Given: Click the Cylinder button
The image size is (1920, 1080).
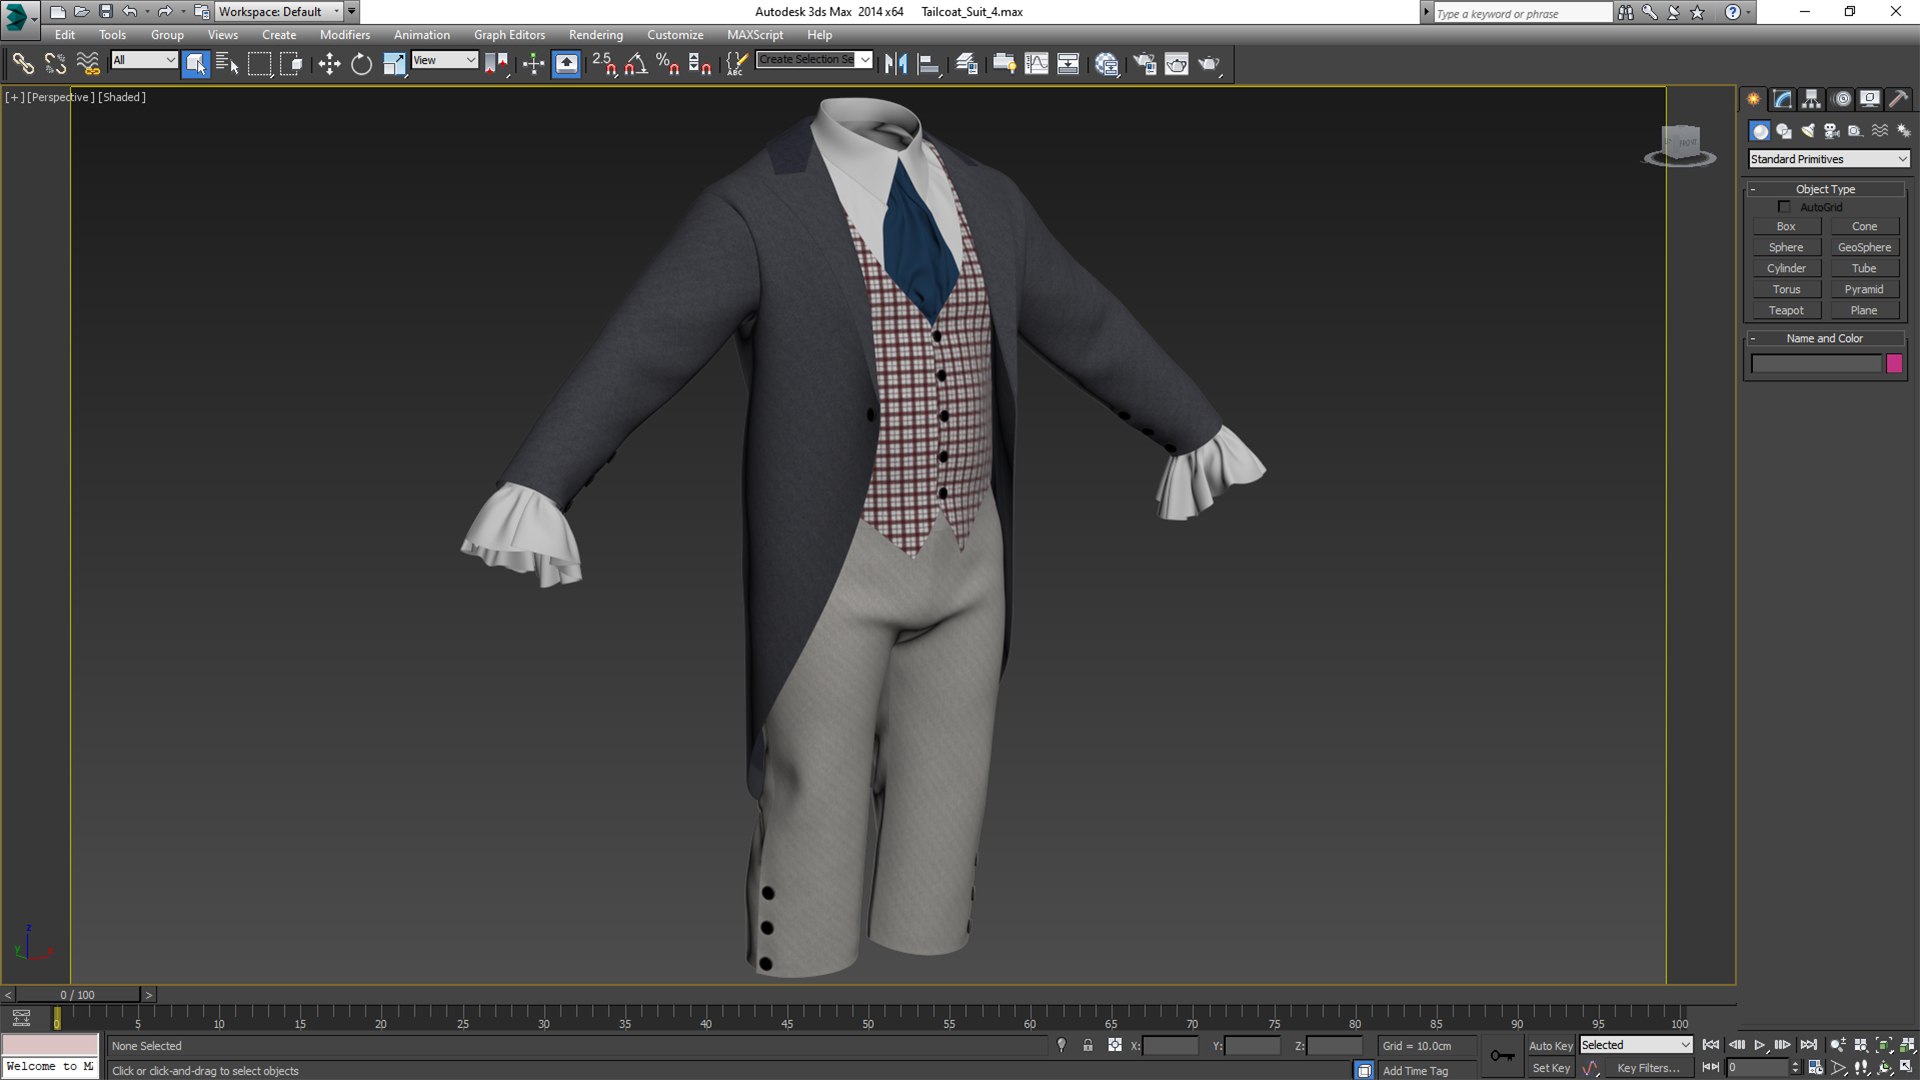Looking at the screenshot, I should click(1786, 268).
